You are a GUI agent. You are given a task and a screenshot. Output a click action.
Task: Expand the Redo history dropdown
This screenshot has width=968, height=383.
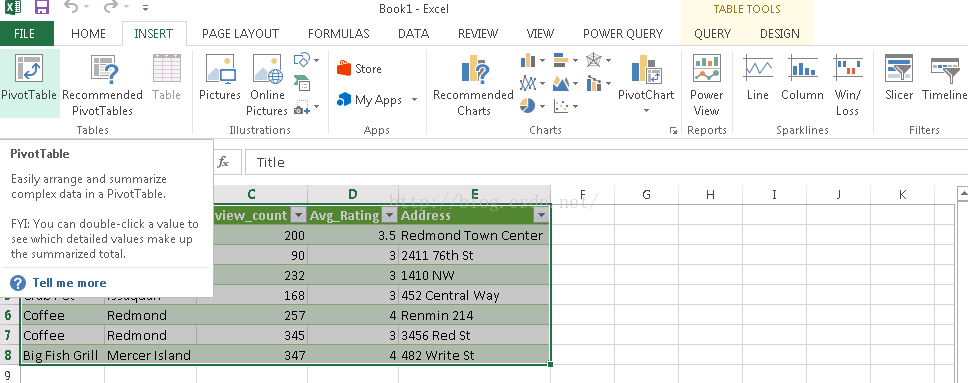point(126,8)
